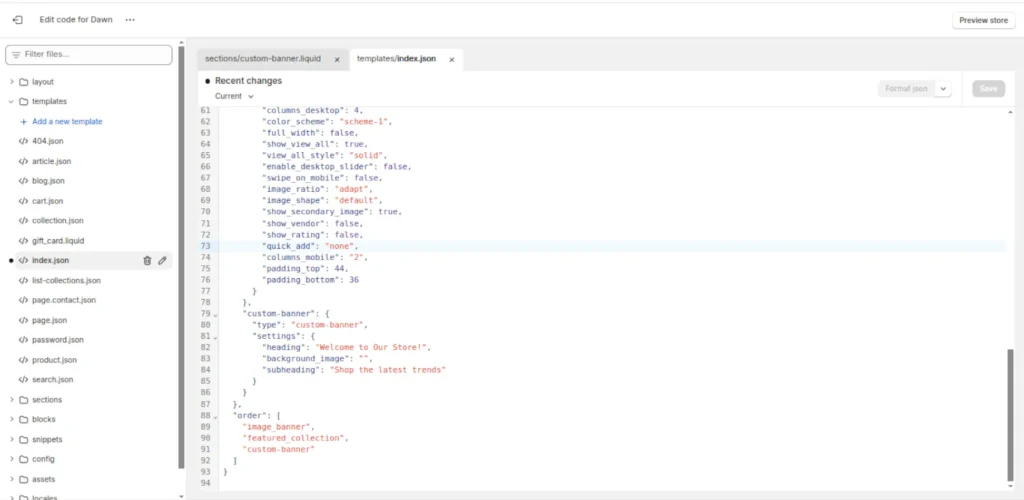Viewport: 1024px width, 500px height.
Task: Click the filter icon in search box
Action: tap(16, 55)
